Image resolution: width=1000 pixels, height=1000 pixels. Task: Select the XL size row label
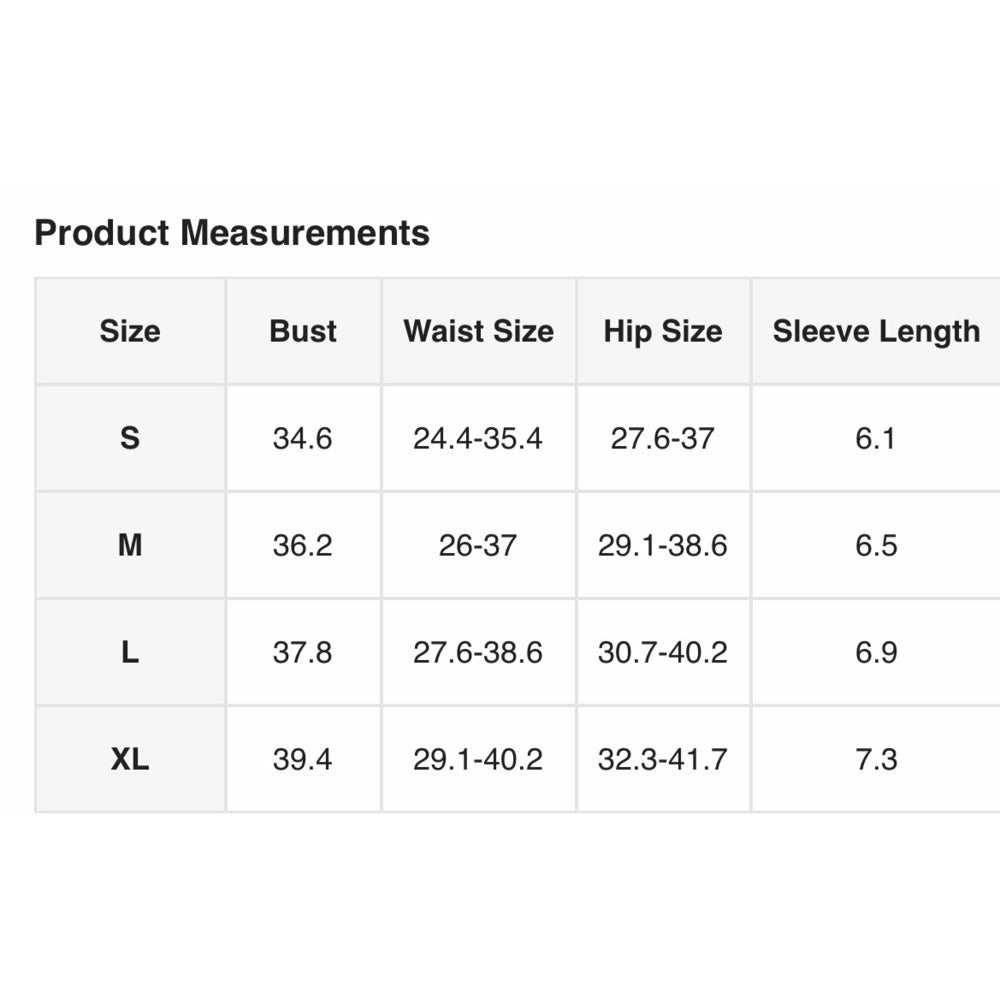pyautogui.click(x=130, y=759)
